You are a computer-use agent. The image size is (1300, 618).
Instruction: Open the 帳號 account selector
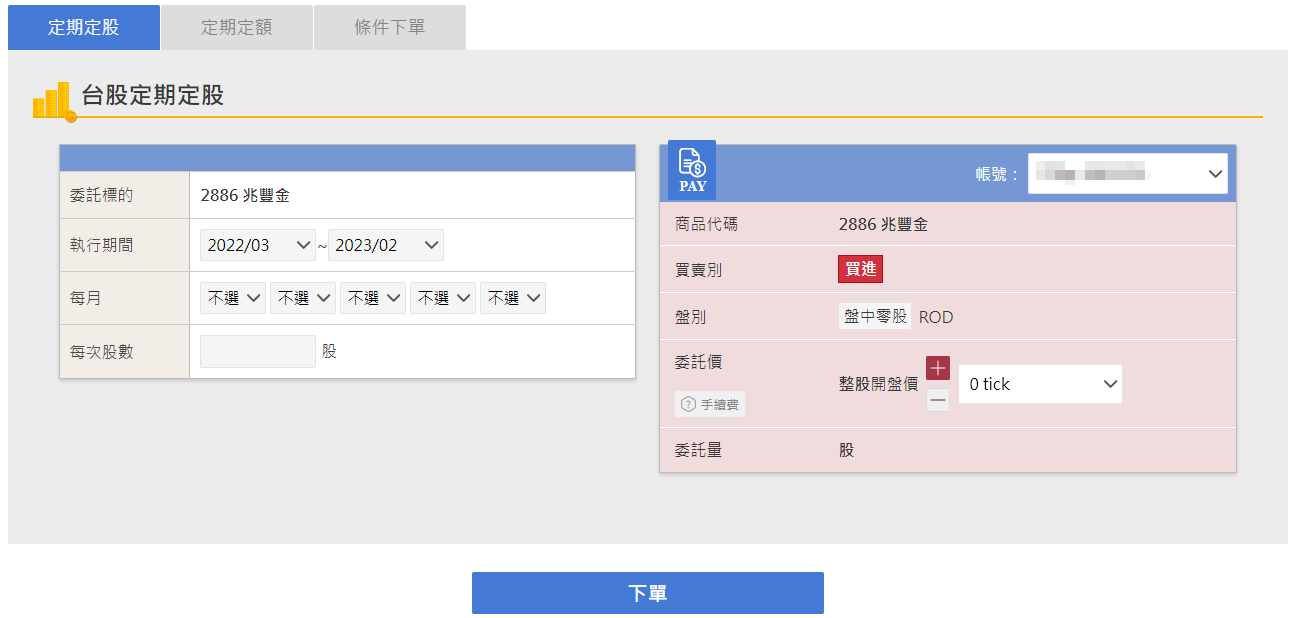pyautogui.click(x=1127, y=174)
